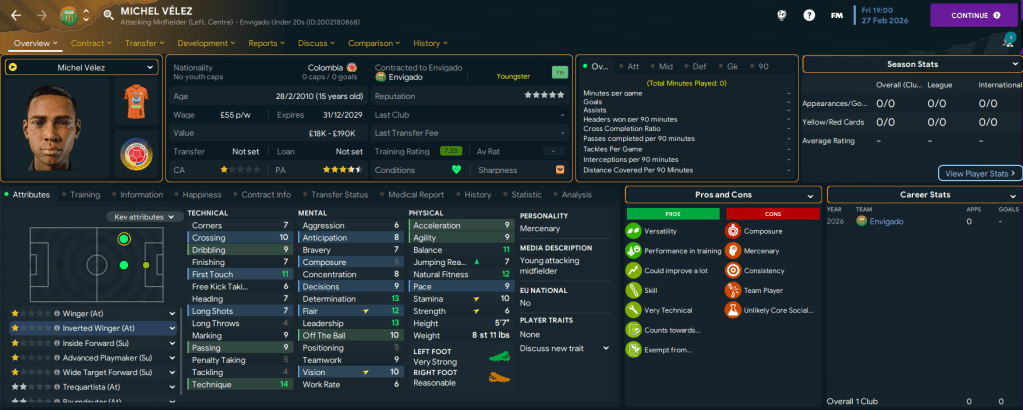Open the help question mark icon

pos(809,15)
